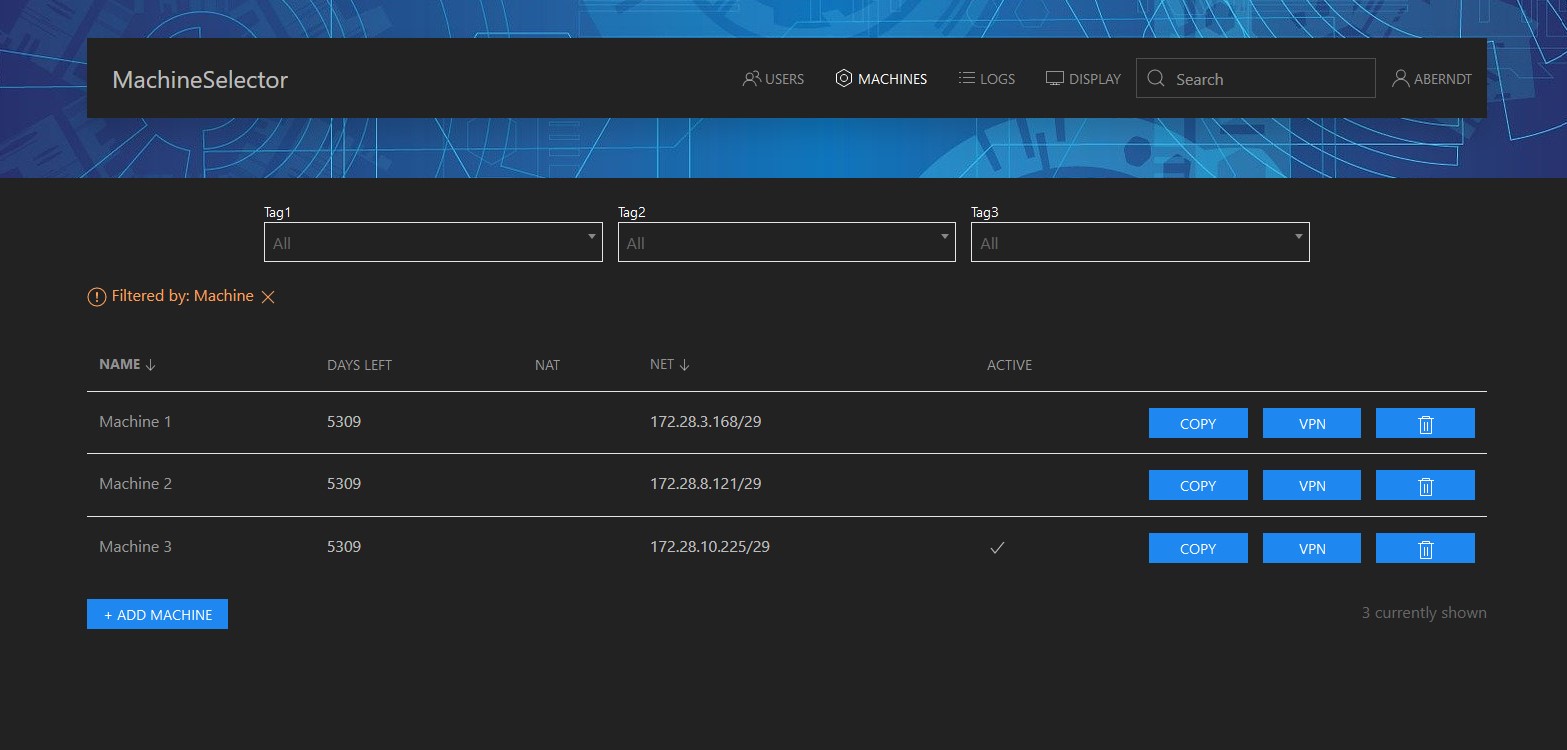
Task: Connect VPN for Machine 2
Action: click(1311, 486)
